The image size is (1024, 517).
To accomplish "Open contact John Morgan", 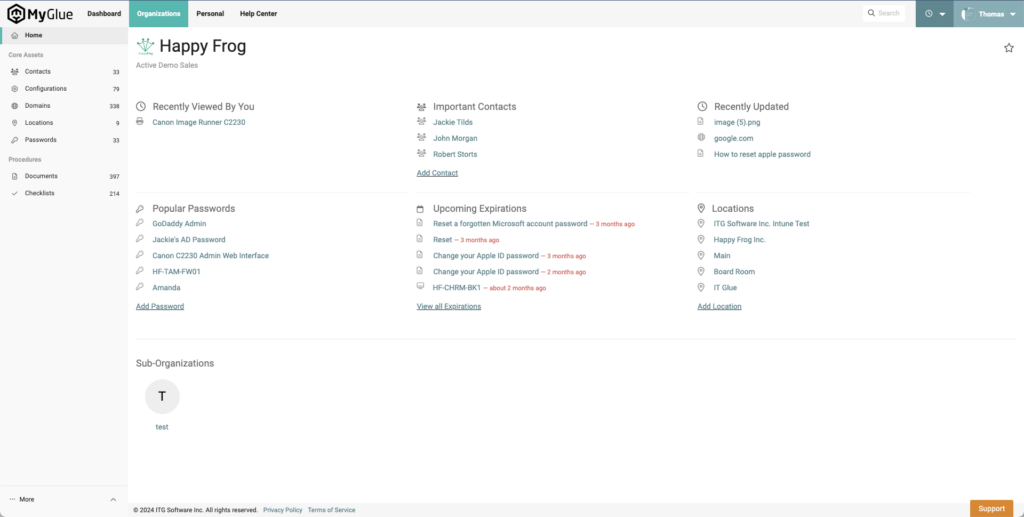I will pos(455,138).
